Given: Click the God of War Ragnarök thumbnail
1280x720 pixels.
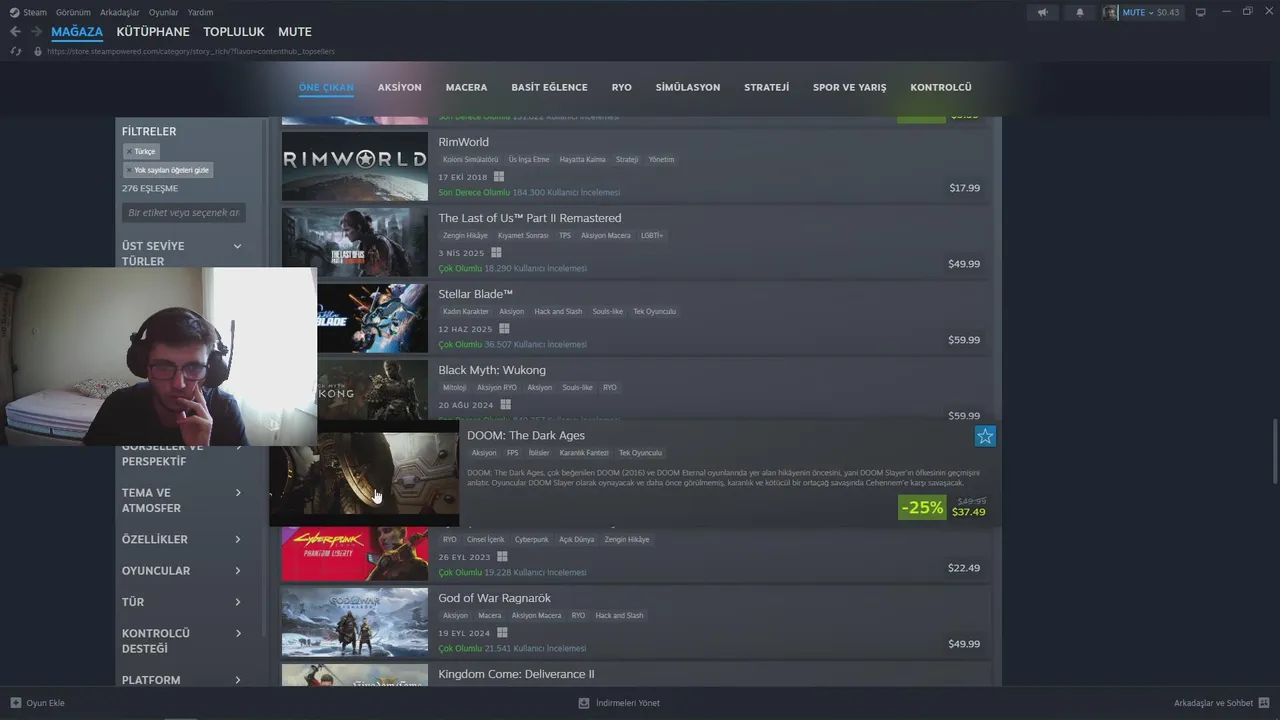Looking at the screenshot, I should (x=354, y=622).
